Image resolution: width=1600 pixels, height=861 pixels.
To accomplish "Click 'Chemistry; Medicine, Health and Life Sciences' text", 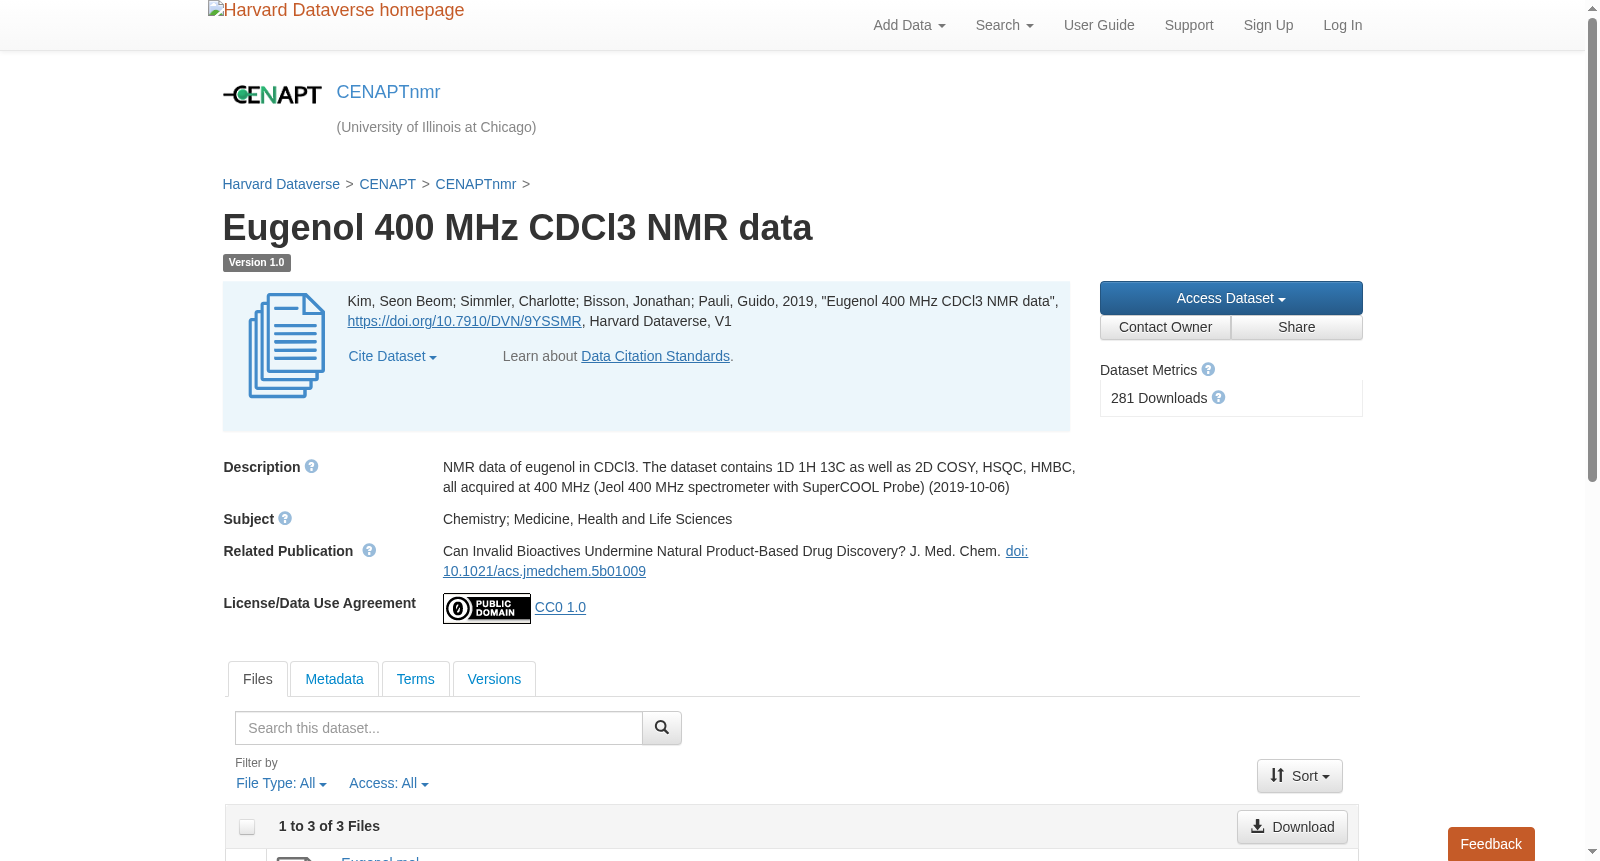I will tap(587, 520).
